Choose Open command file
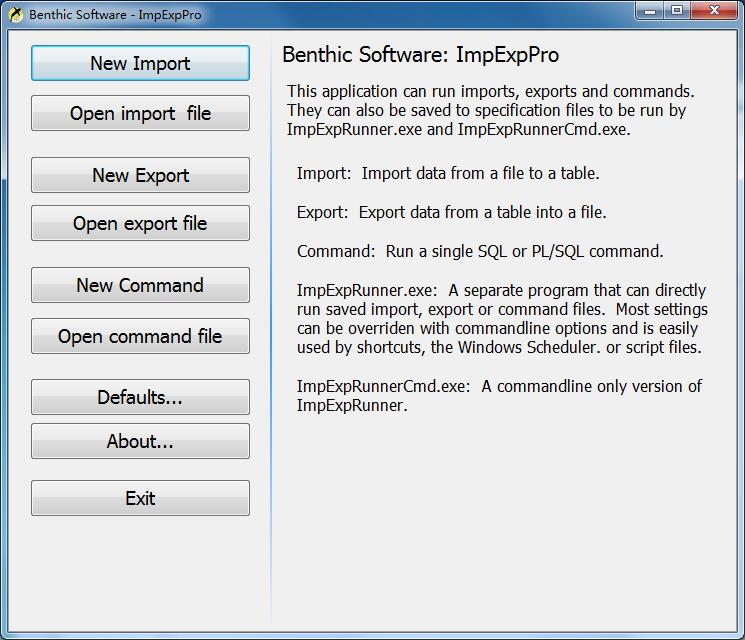Screen dimensions: 745x640 tap(140, 336)
